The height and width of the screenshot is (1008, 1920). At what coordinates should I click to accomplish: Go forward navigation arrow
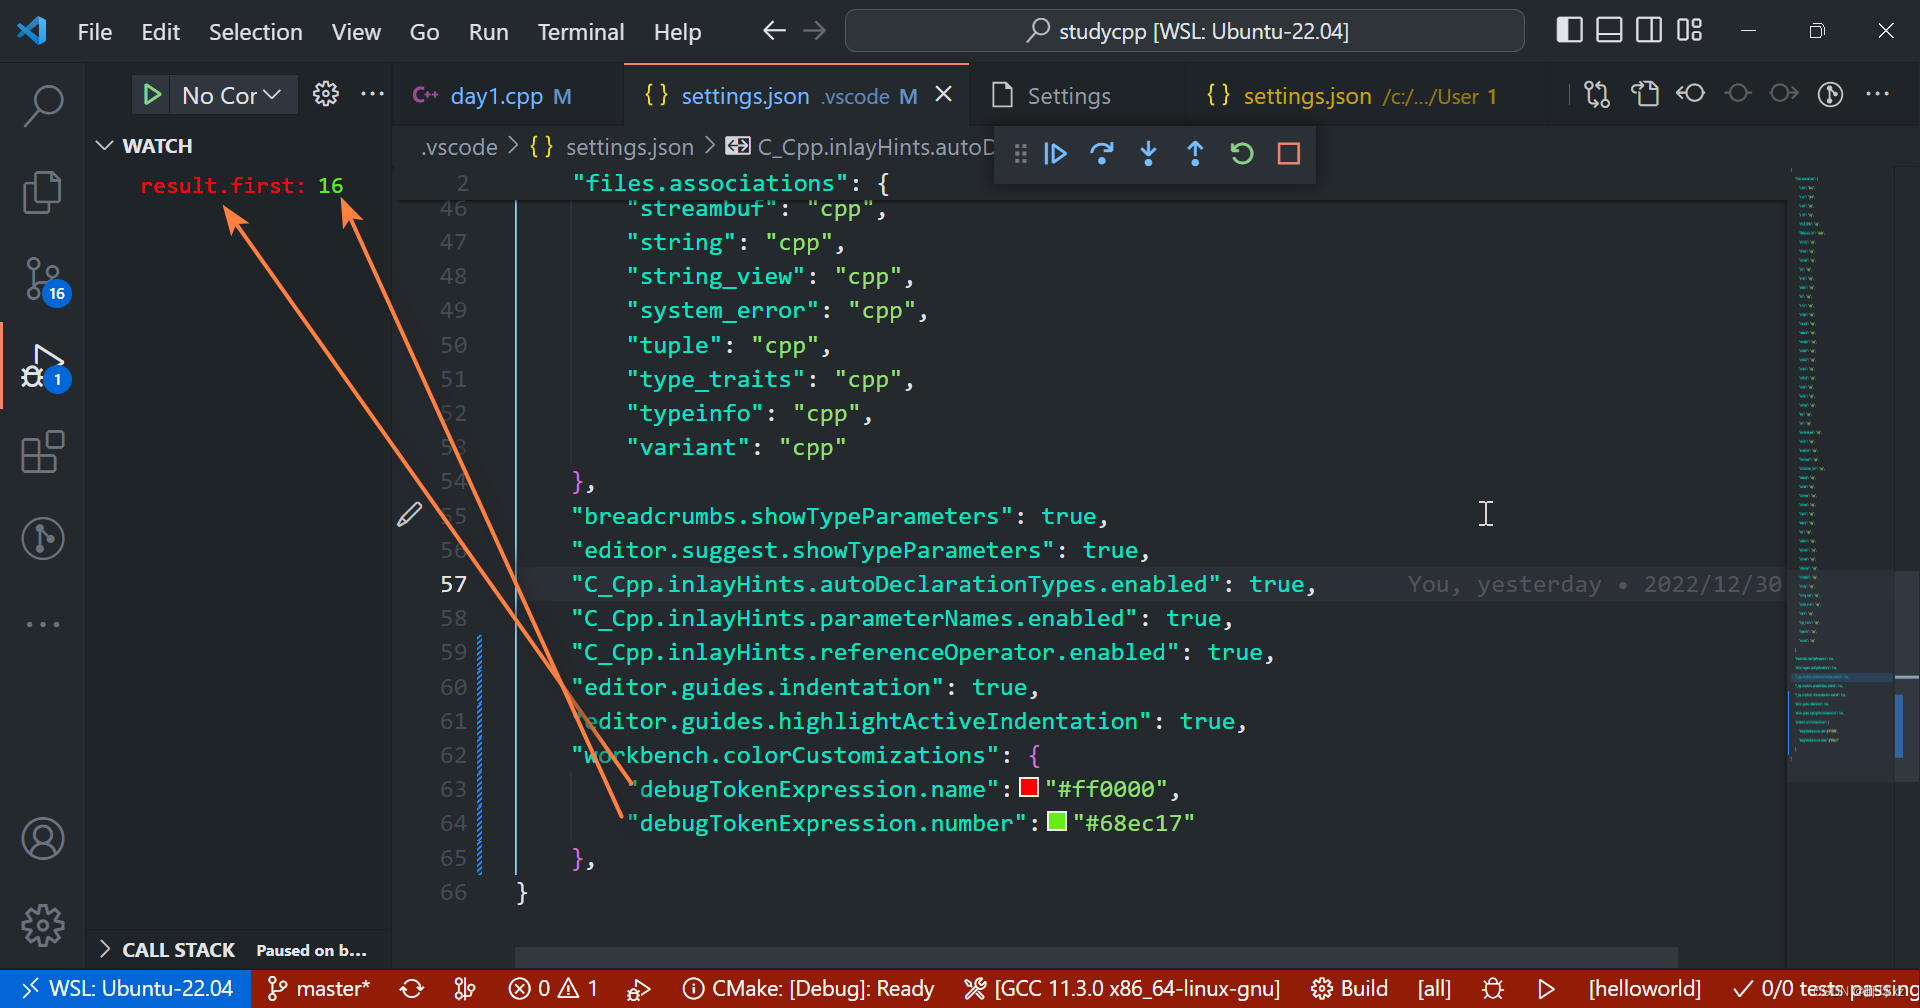tap(815, 31)
